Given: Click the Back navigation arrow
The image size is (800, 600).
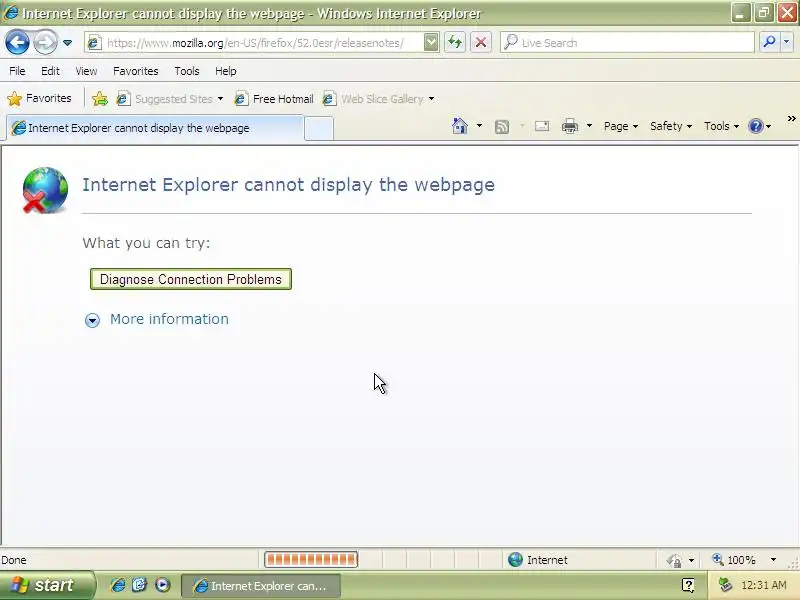Looking at the screenshot, I should pos(17,42).
